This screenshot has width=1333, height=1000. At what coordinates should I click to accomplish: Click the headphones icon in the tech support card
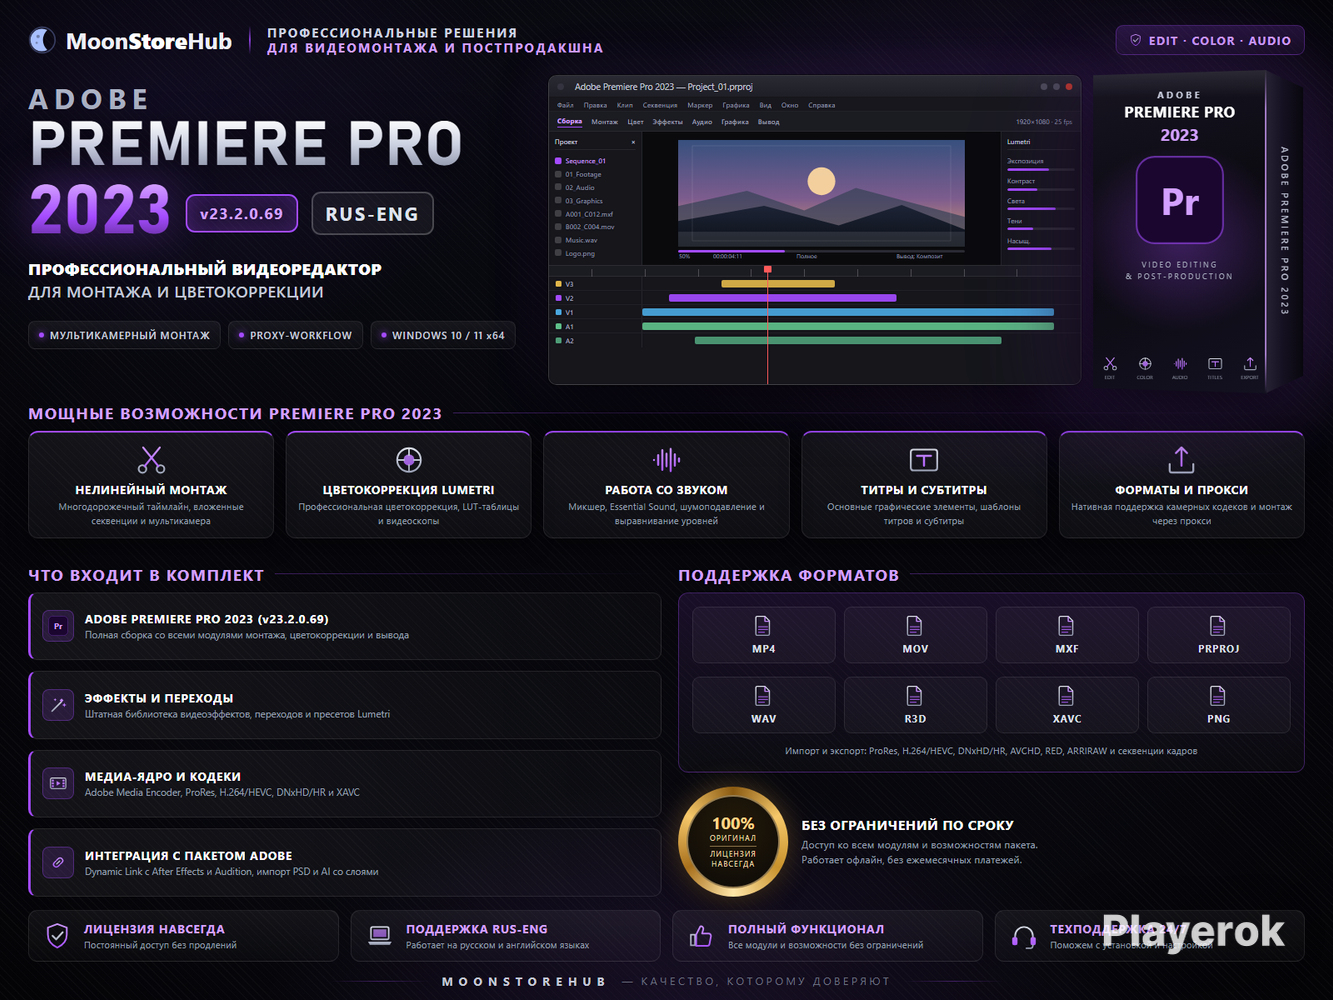(x=1023, y=937)
